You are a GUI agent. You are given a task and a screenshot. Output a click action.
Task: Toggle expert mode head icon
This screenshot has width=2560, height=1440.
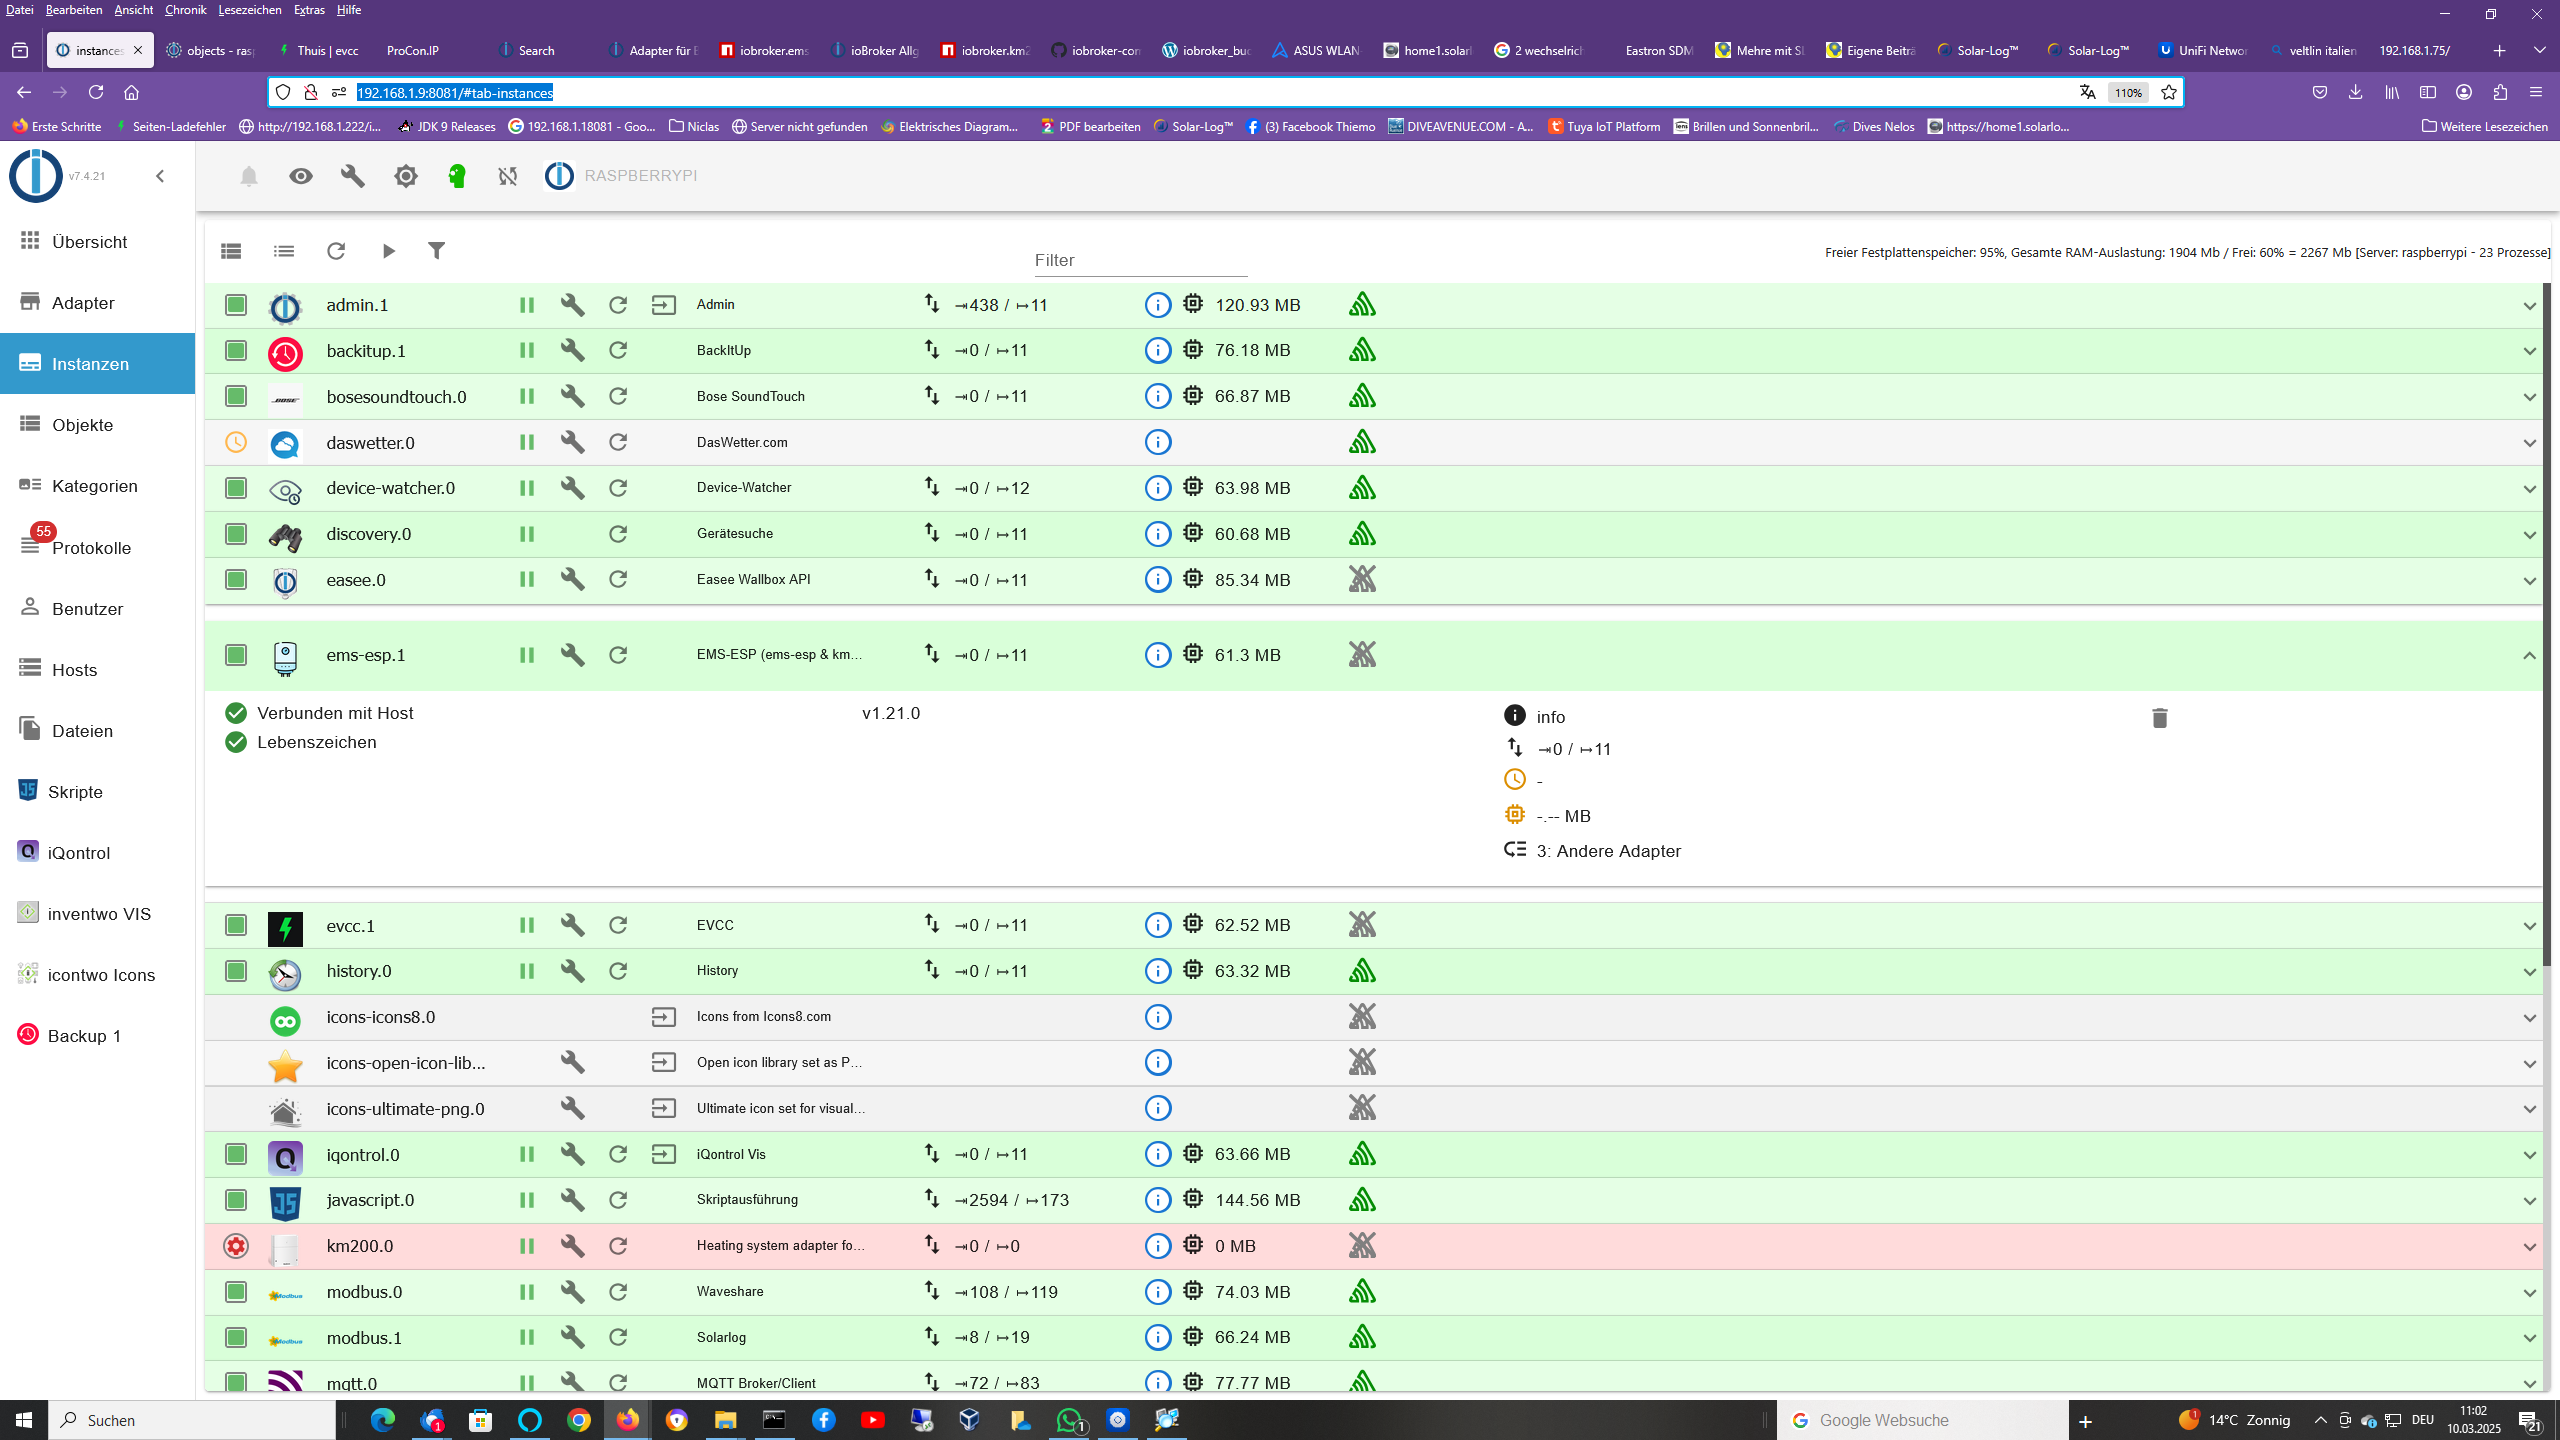tap(457, 177)
